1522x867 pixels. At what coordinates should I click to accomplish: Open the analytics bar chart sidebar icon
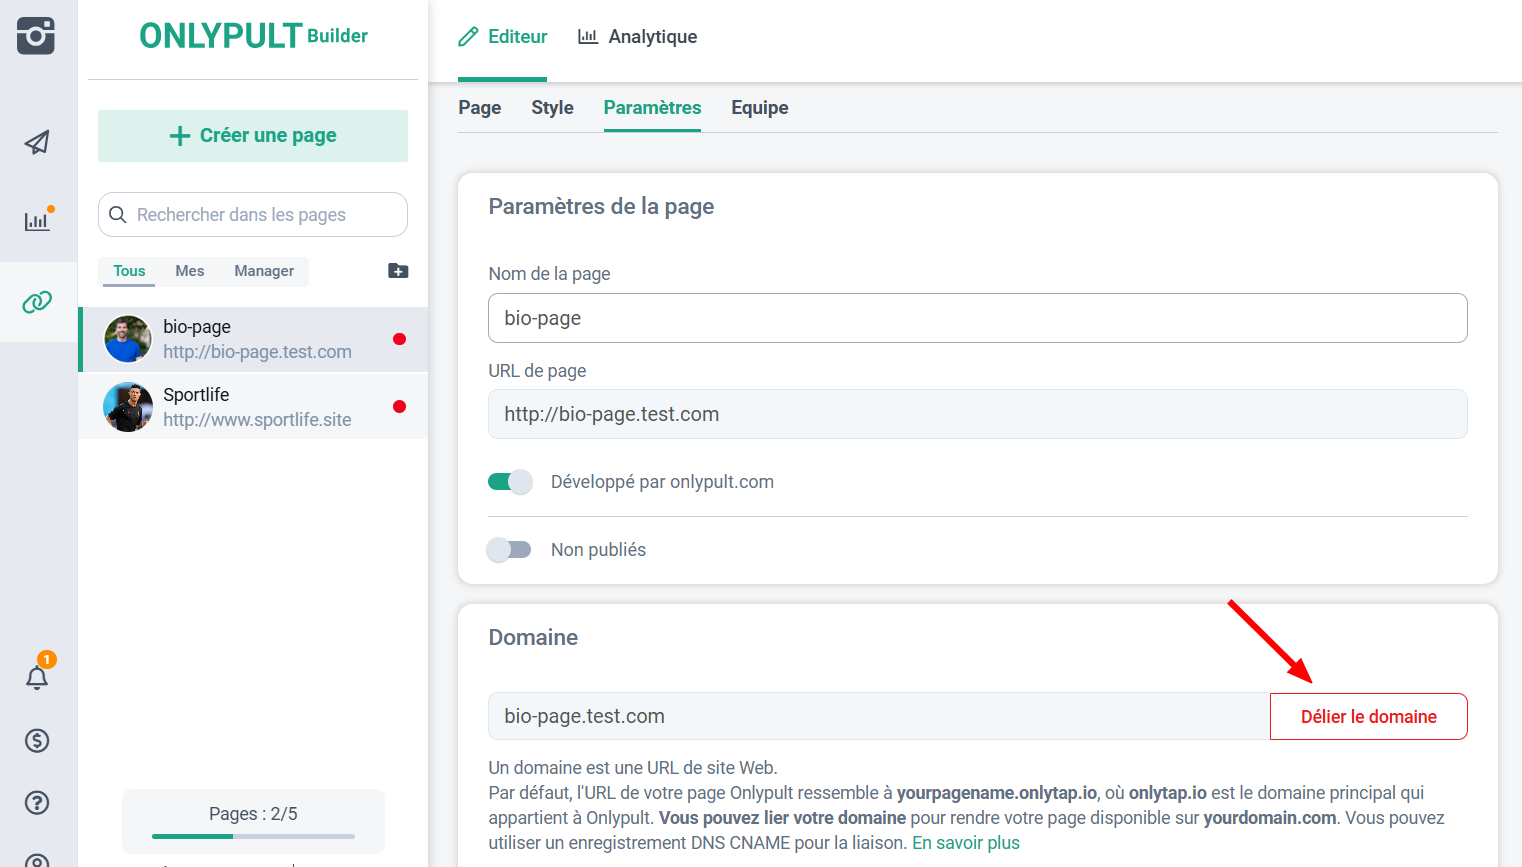[37, 221]
